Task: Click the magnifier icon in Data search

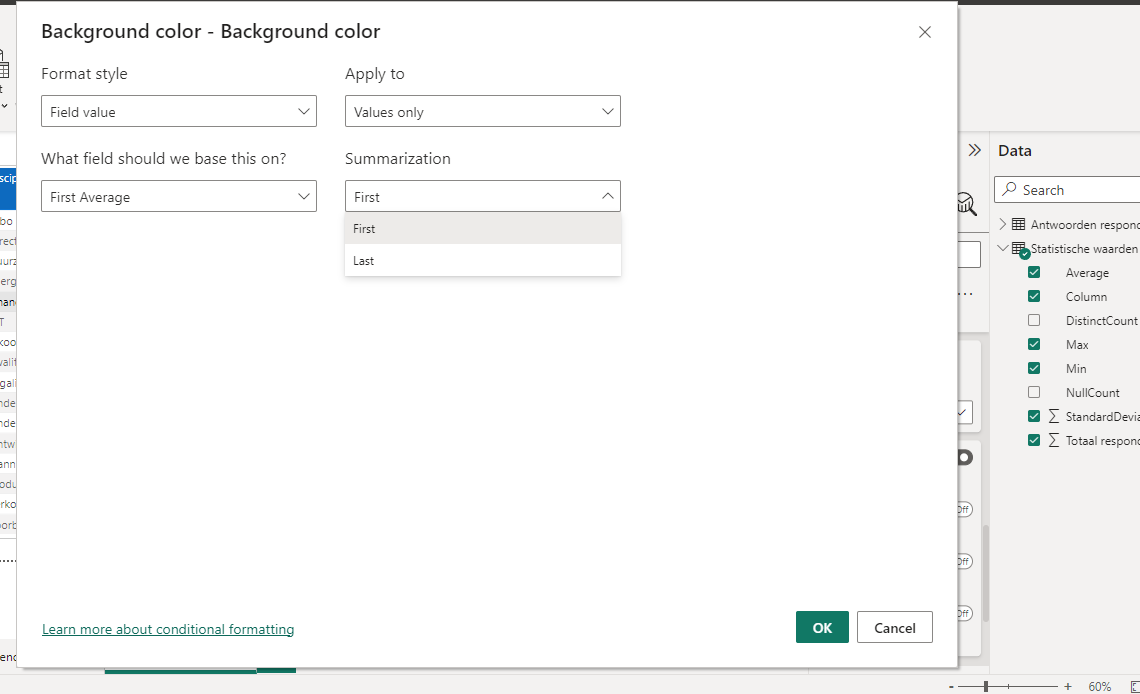Action: (1009, 189)
